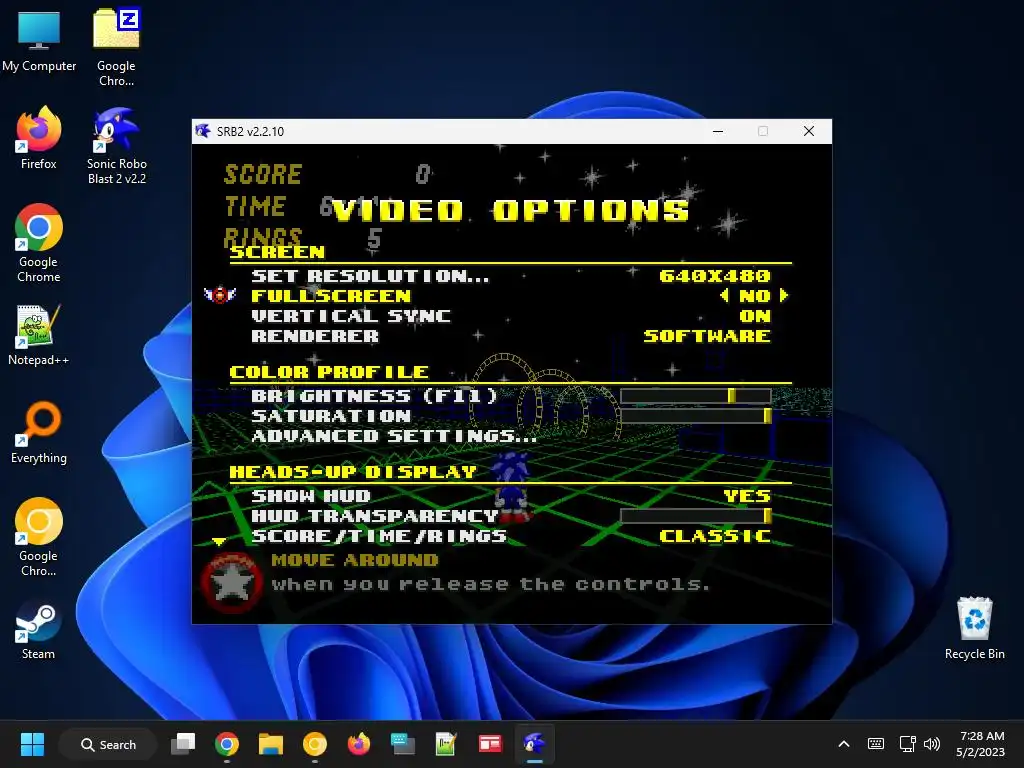Viewport: 1024px width, 768px height.
Task: Minimize the SRB2 window
Action: pos(718,131)
